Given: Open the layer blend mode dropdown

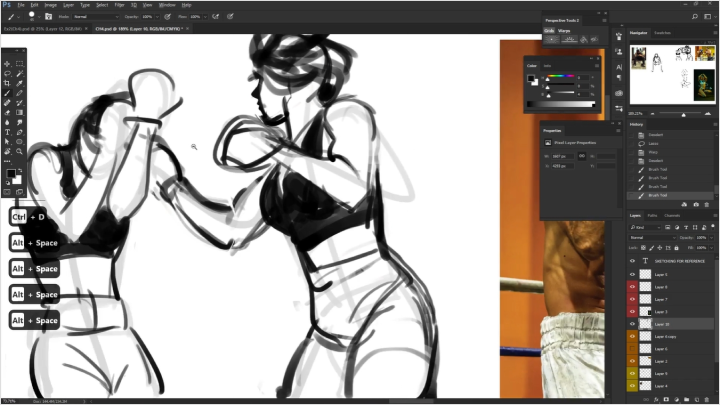Looking at the screenshot, I should tap(648, 237).
